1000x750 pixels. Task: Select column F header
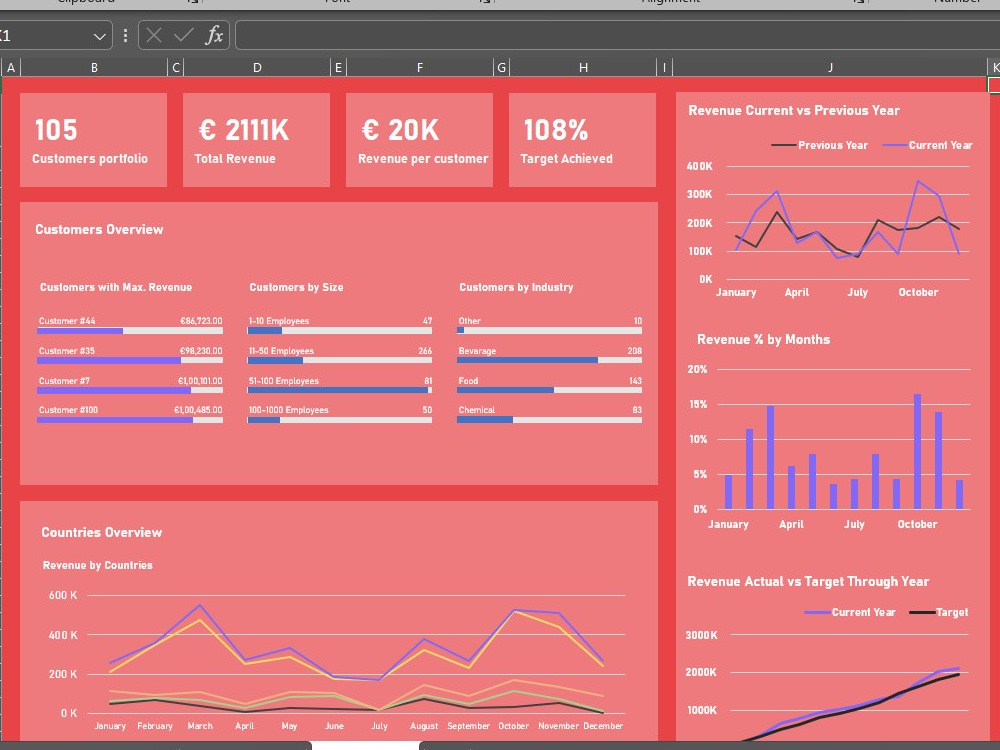420,67
